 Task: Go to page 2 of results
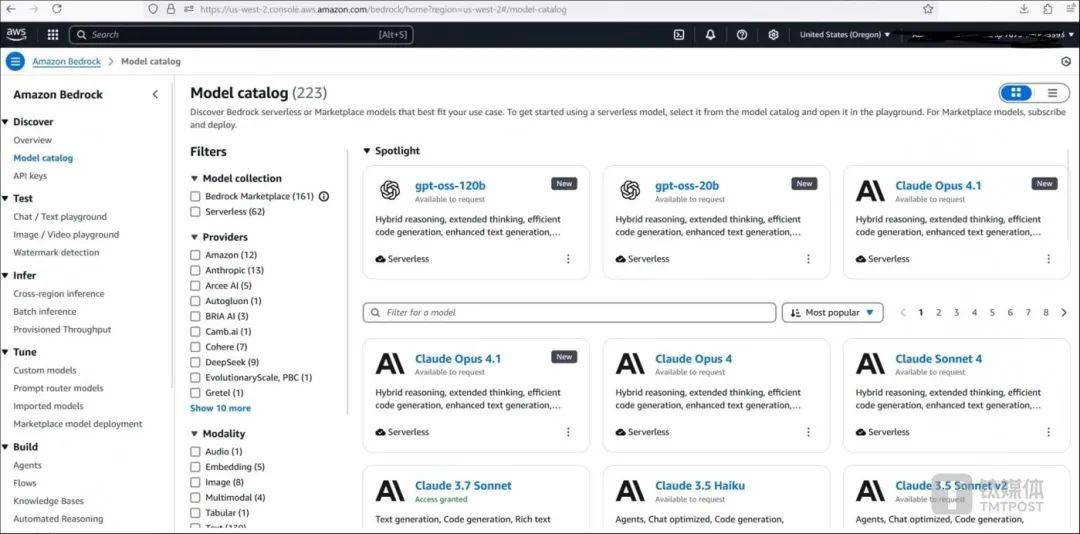click(x=938, y=313)
